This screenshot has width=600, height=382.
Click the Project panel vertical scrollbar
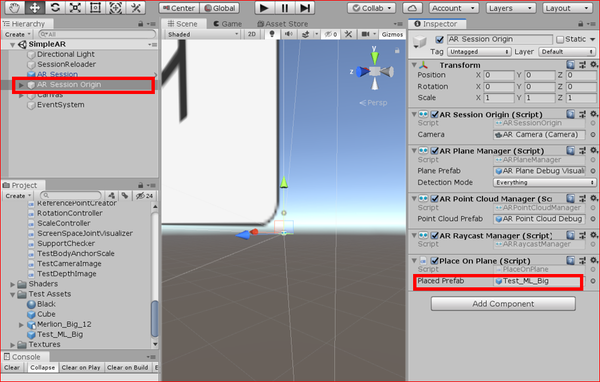(155, 276)
